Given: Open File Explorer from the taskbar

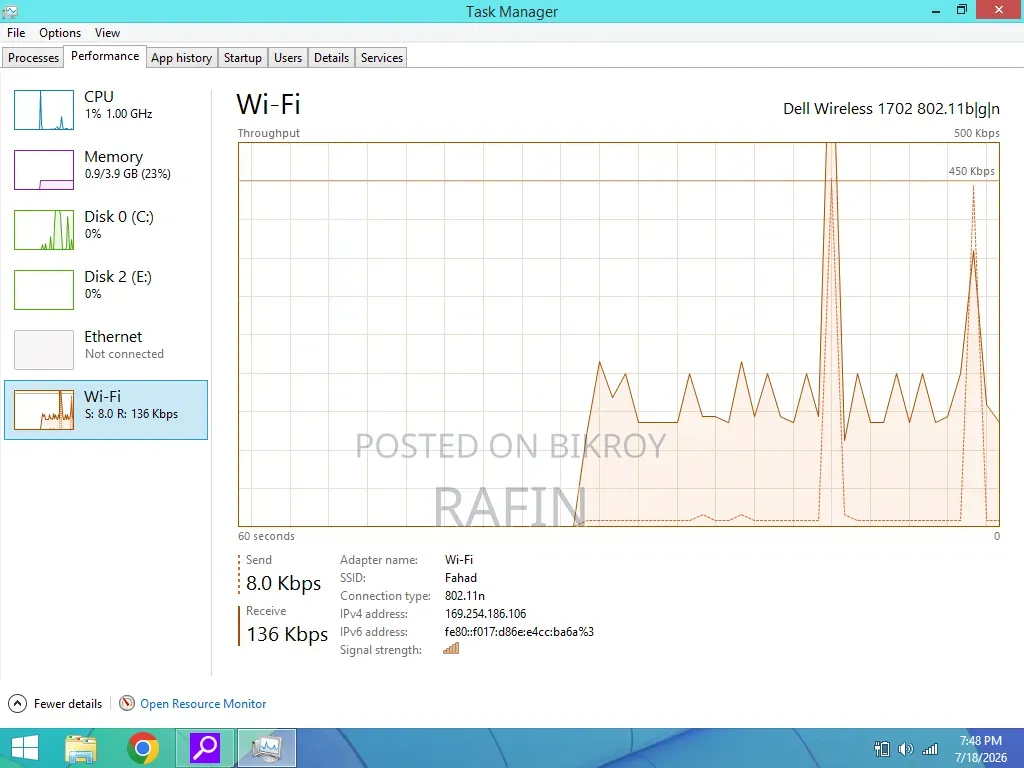Looking at the screenshot, I should 81,748.
